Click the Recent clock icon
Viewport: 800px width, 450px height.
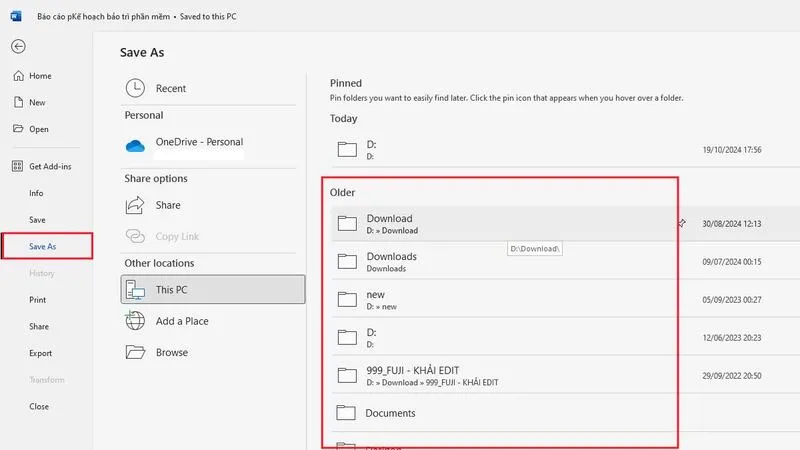(135, 88)
